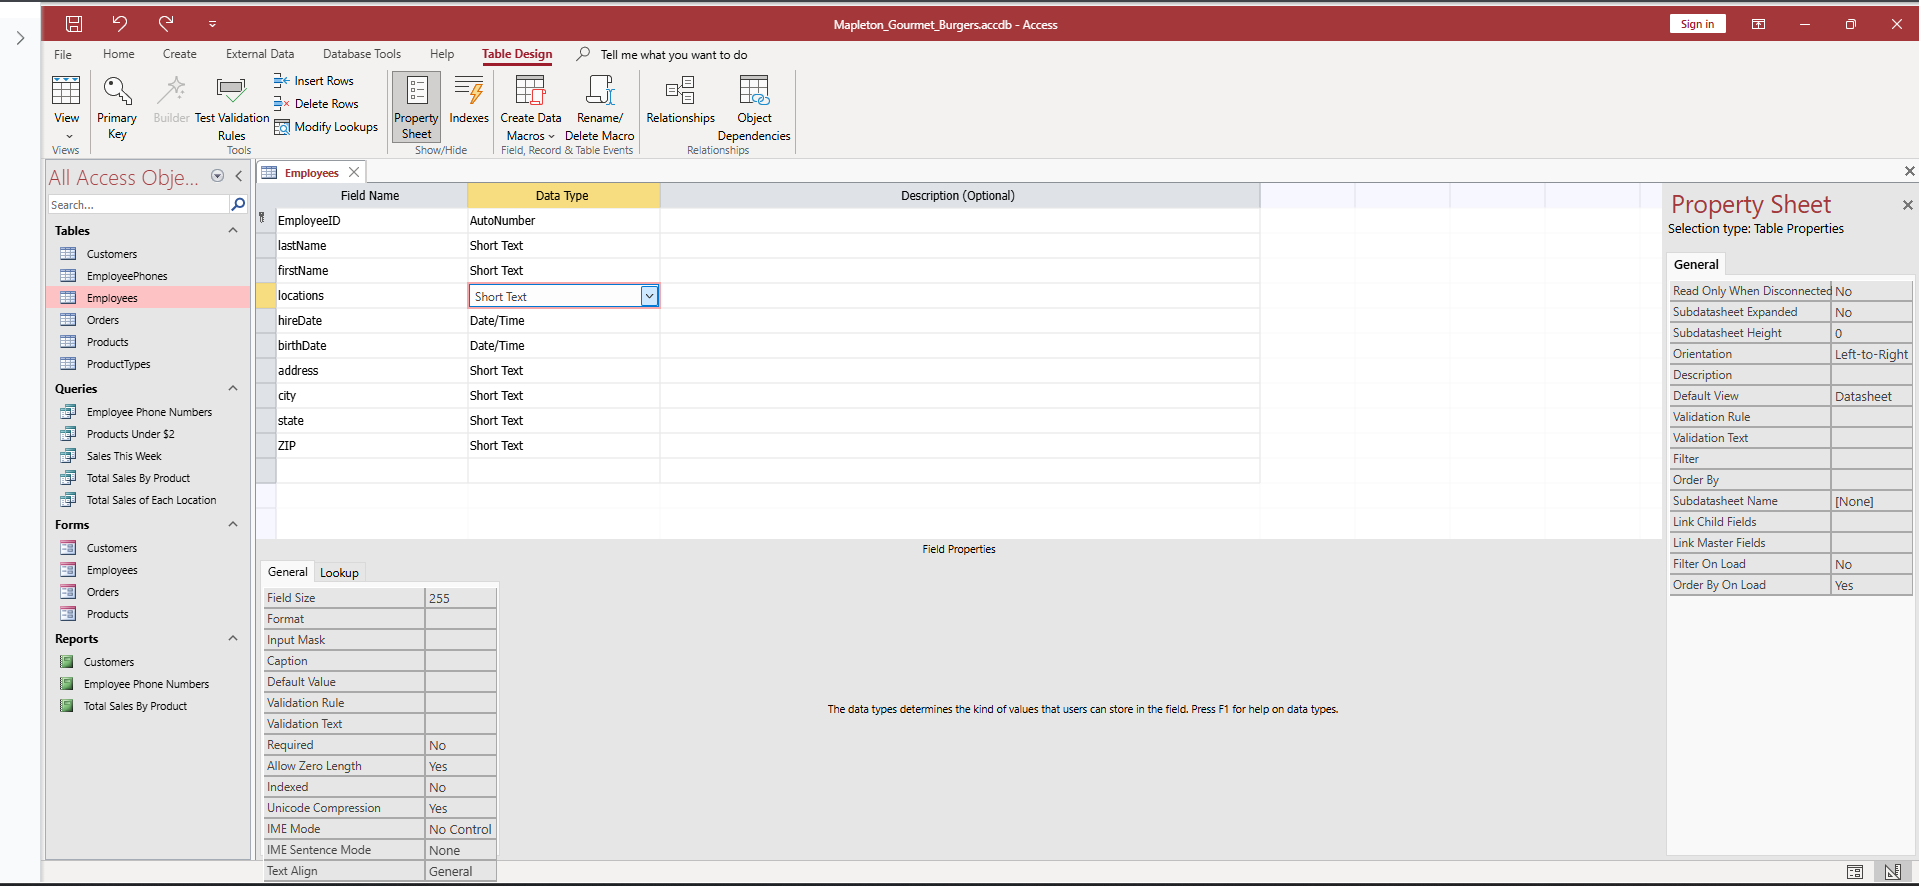Open Customize Quick Access Toolbar dropdown
The image size is (1919, 886).
[x=212, y=24]
